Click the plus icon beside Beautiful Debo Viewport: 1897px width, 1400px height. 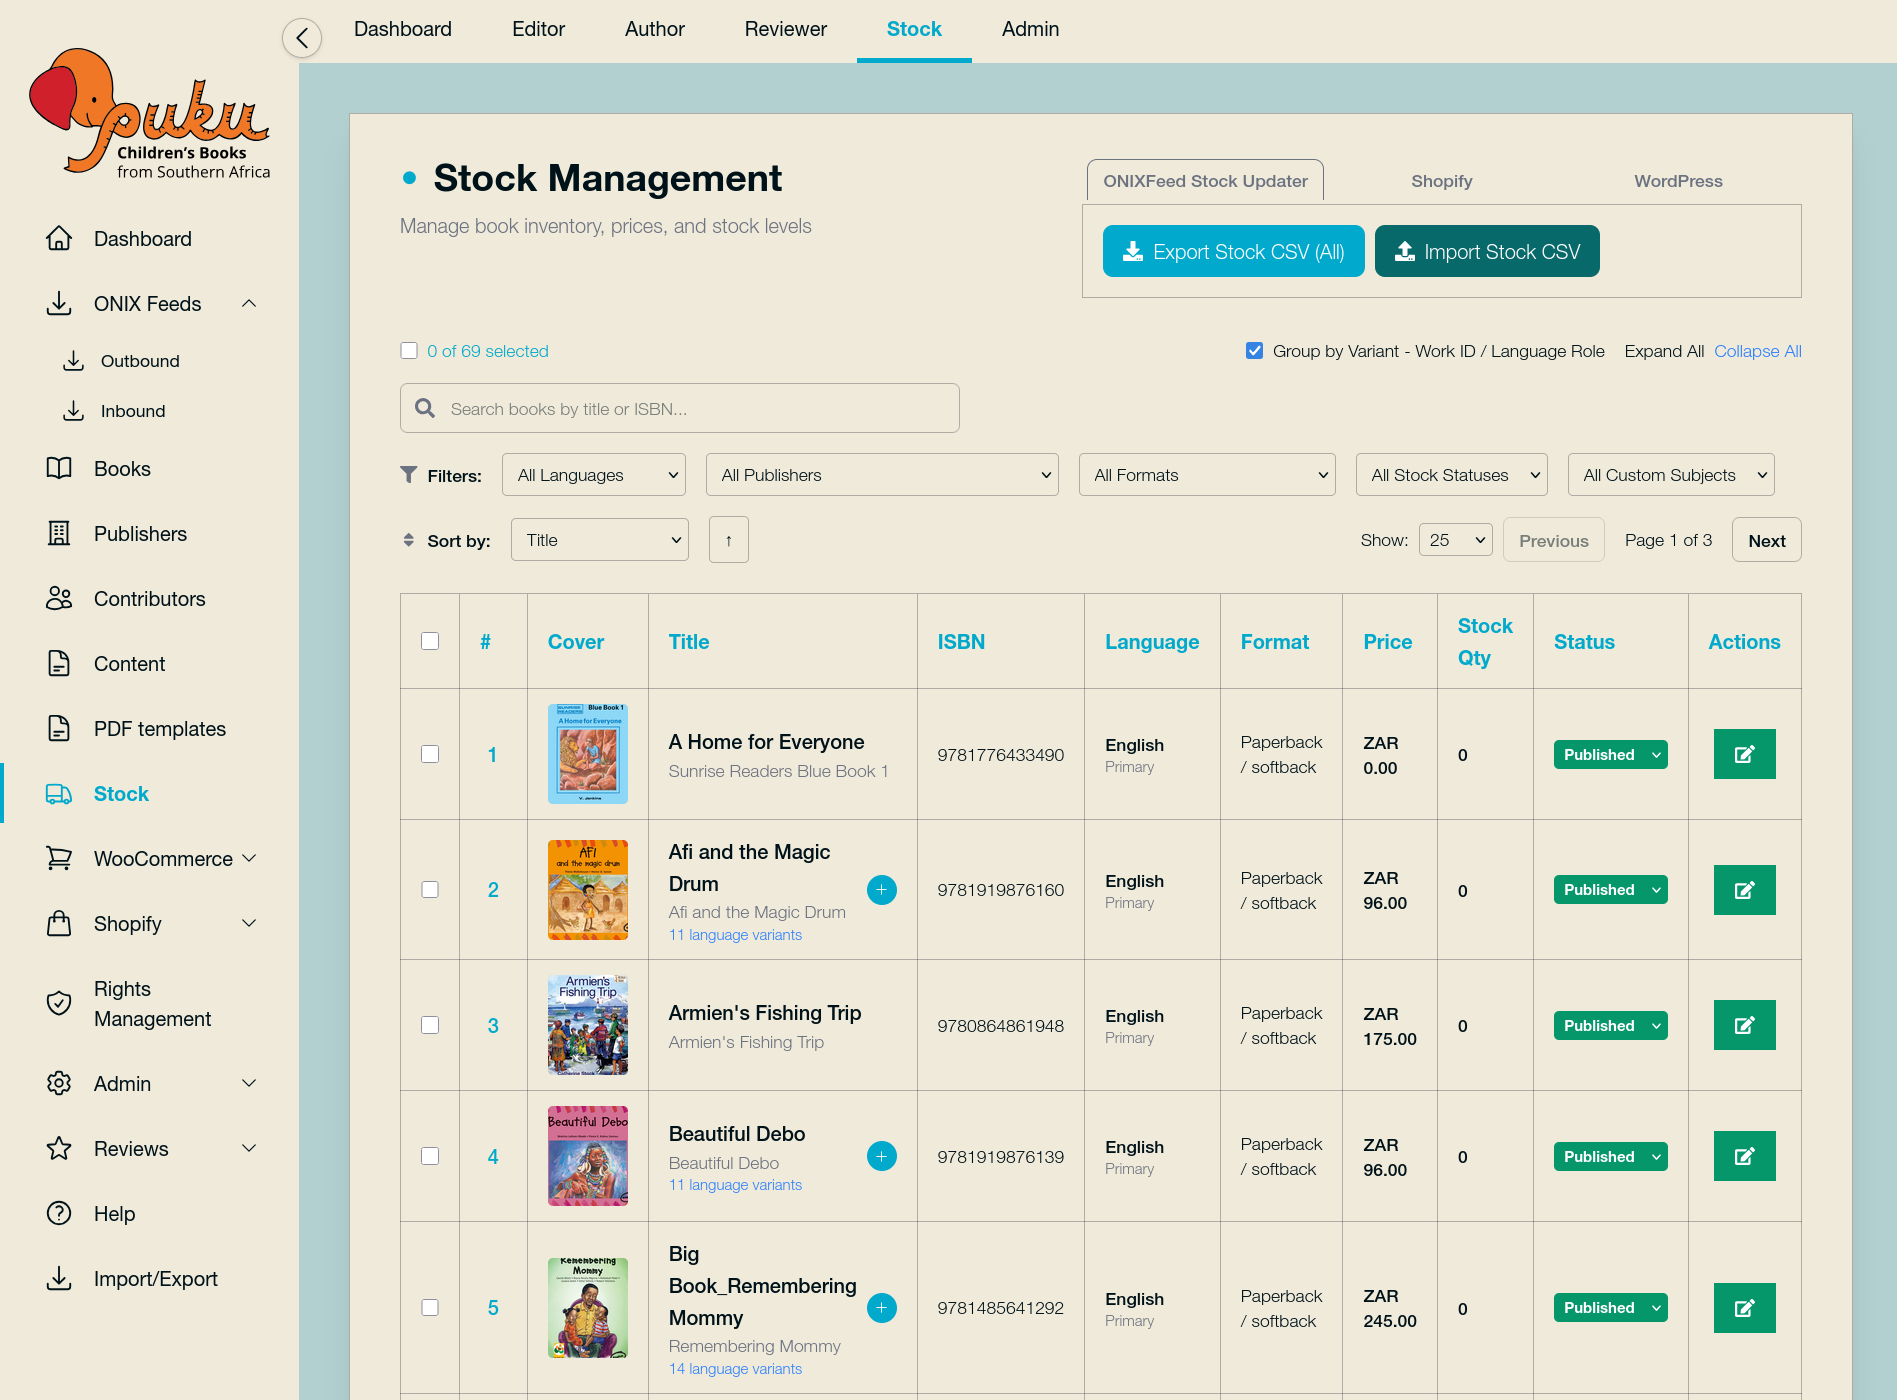[x=881, y=1157]
